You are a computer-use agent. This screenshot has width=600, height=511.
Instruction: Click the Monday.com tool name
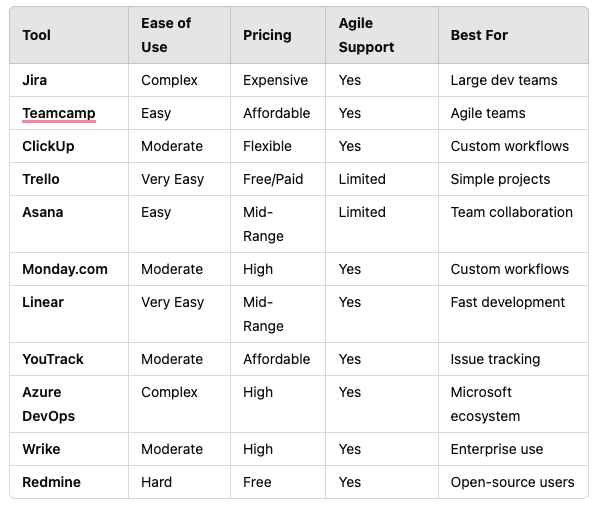tap(65, 269)
